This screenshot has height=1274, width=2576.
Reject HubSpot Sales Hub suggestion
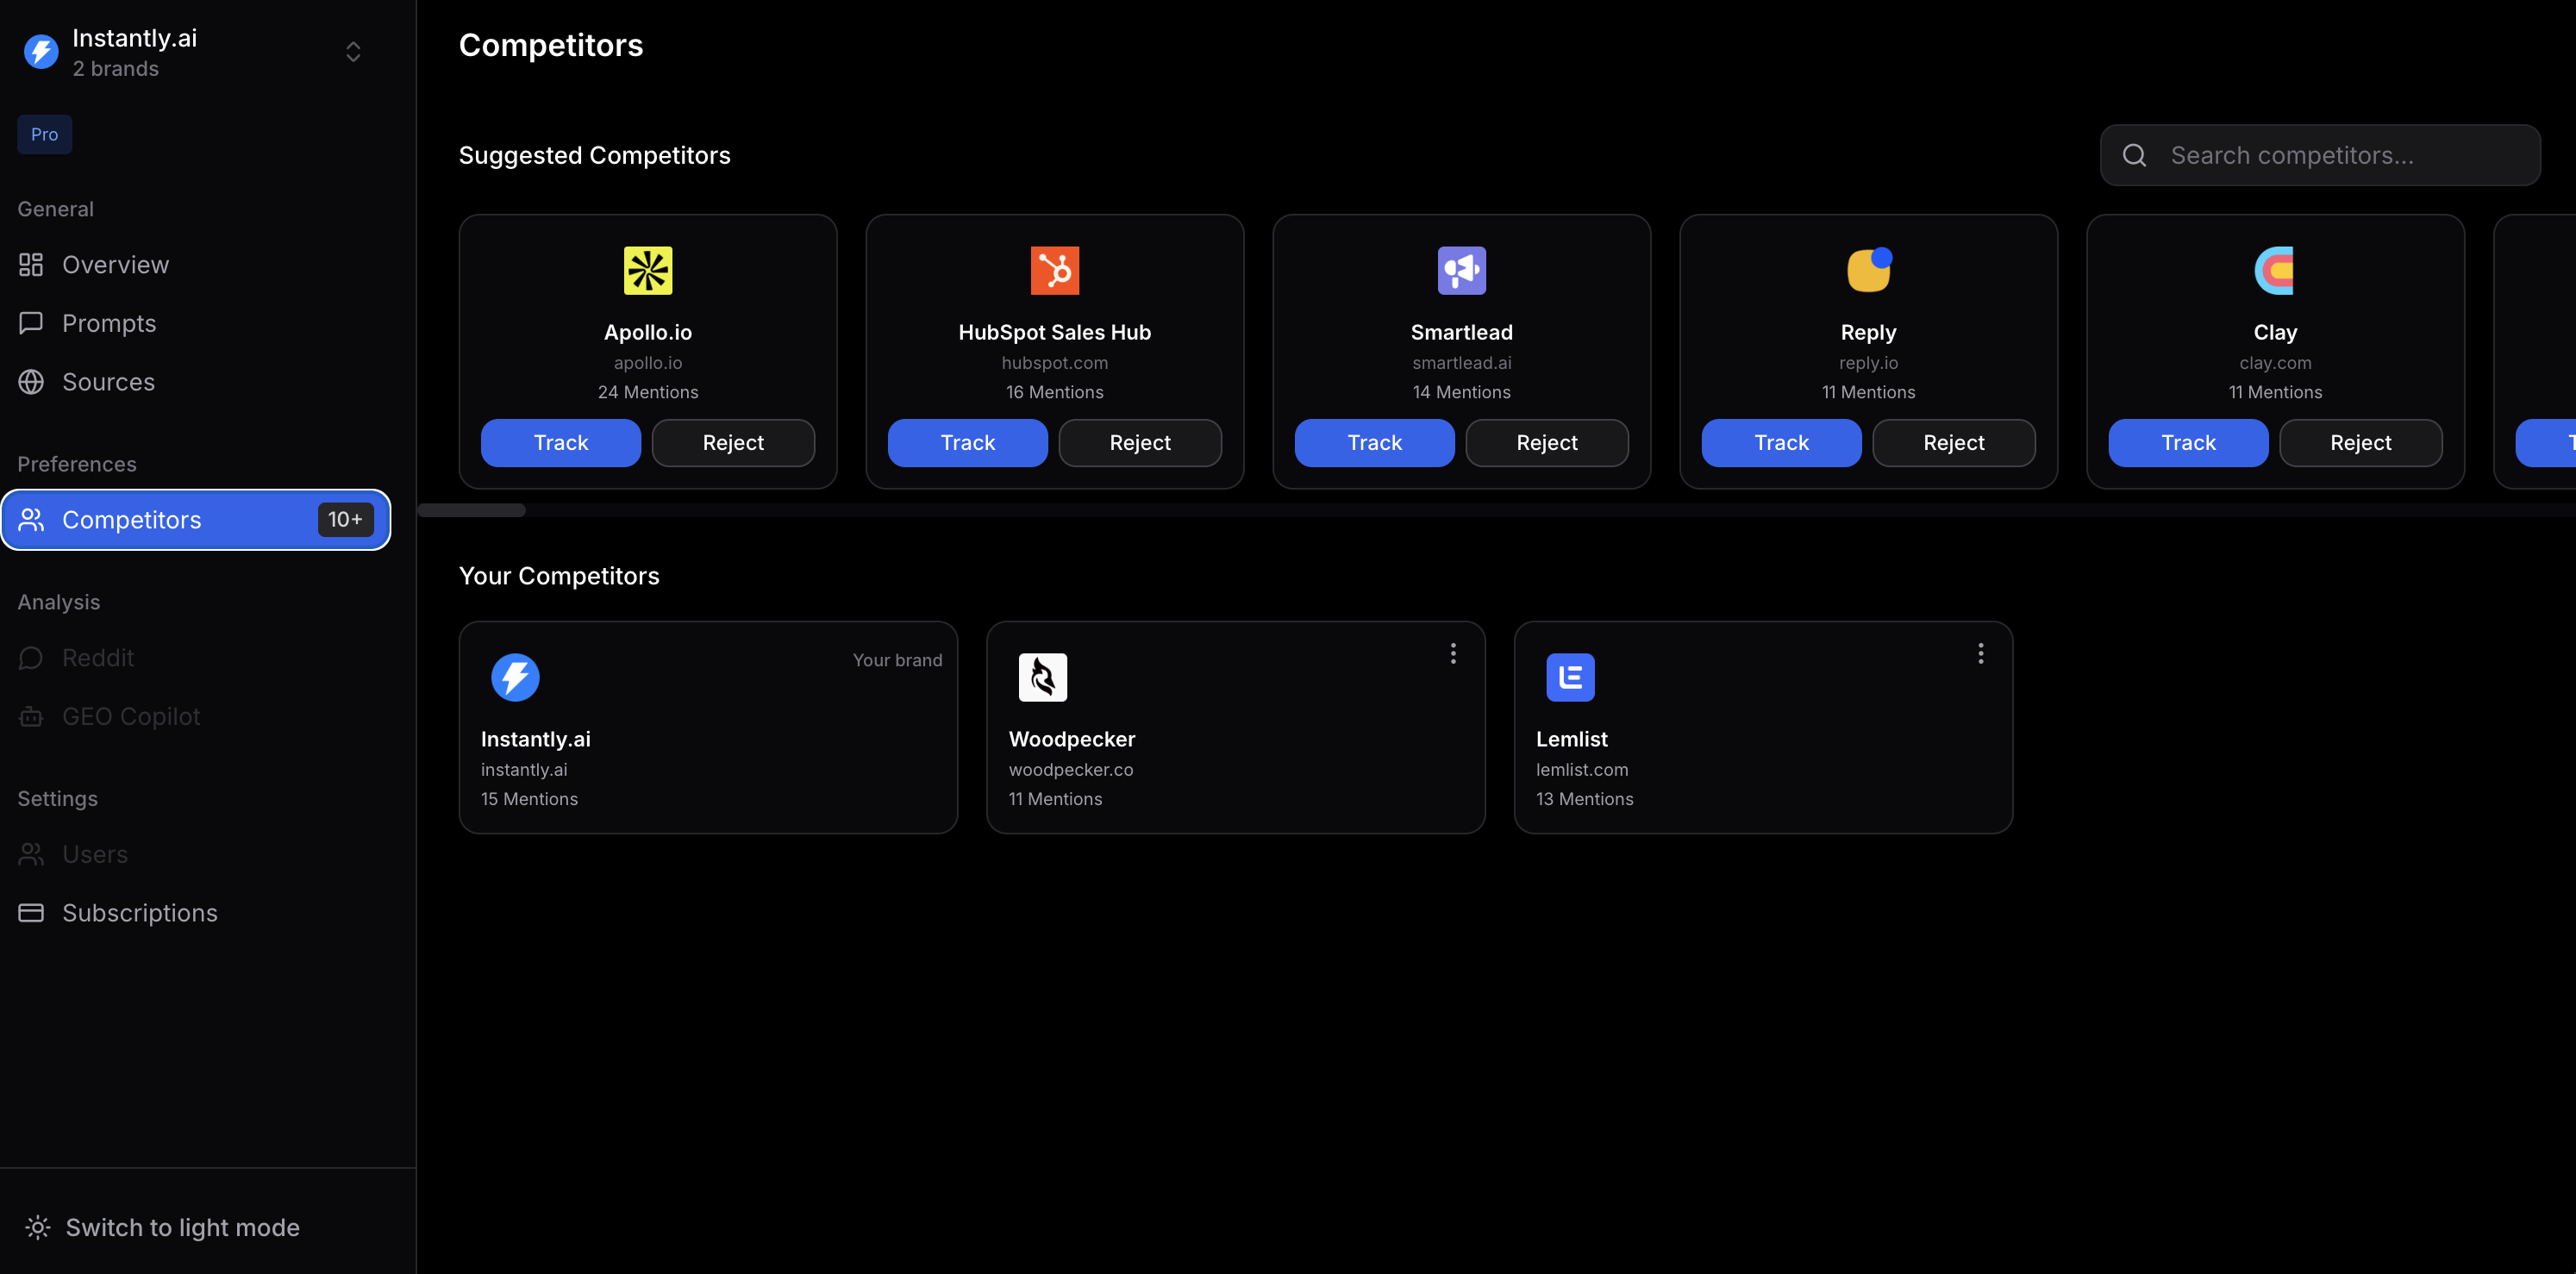pos(1140,443)
